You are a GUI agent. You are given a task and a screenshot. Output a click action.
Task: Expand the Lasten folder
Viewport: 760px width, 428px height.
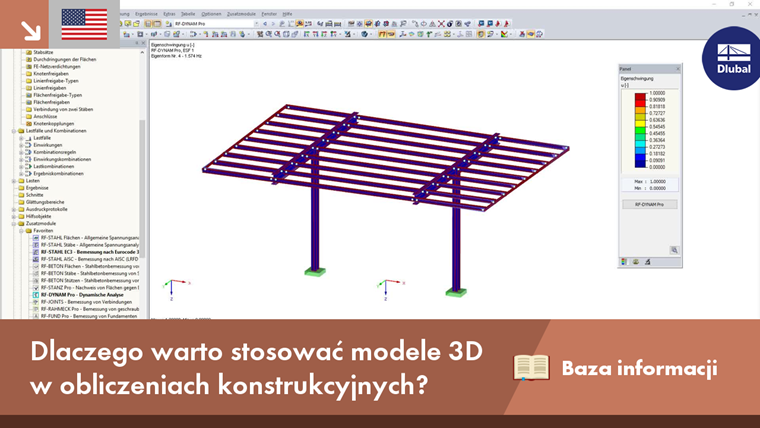point(14,181)
